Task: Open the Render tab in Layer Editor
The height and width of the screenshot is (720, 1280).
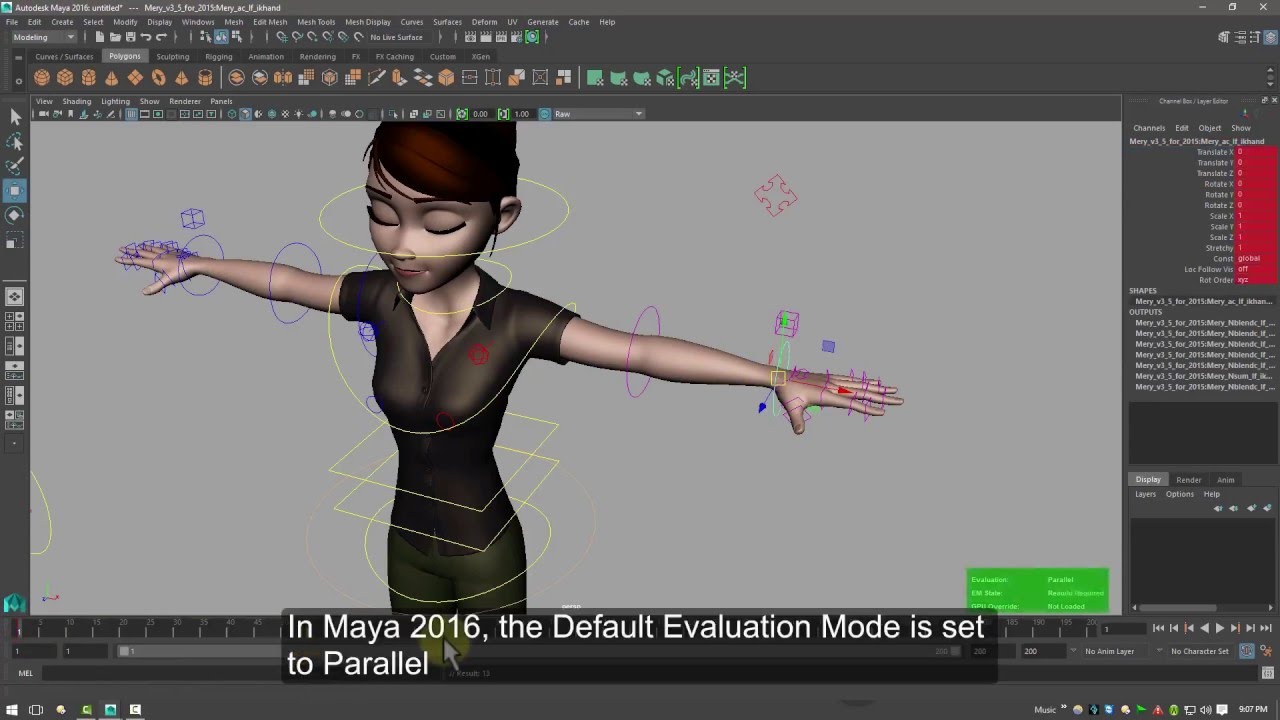Action: (x=1189, y=480)
